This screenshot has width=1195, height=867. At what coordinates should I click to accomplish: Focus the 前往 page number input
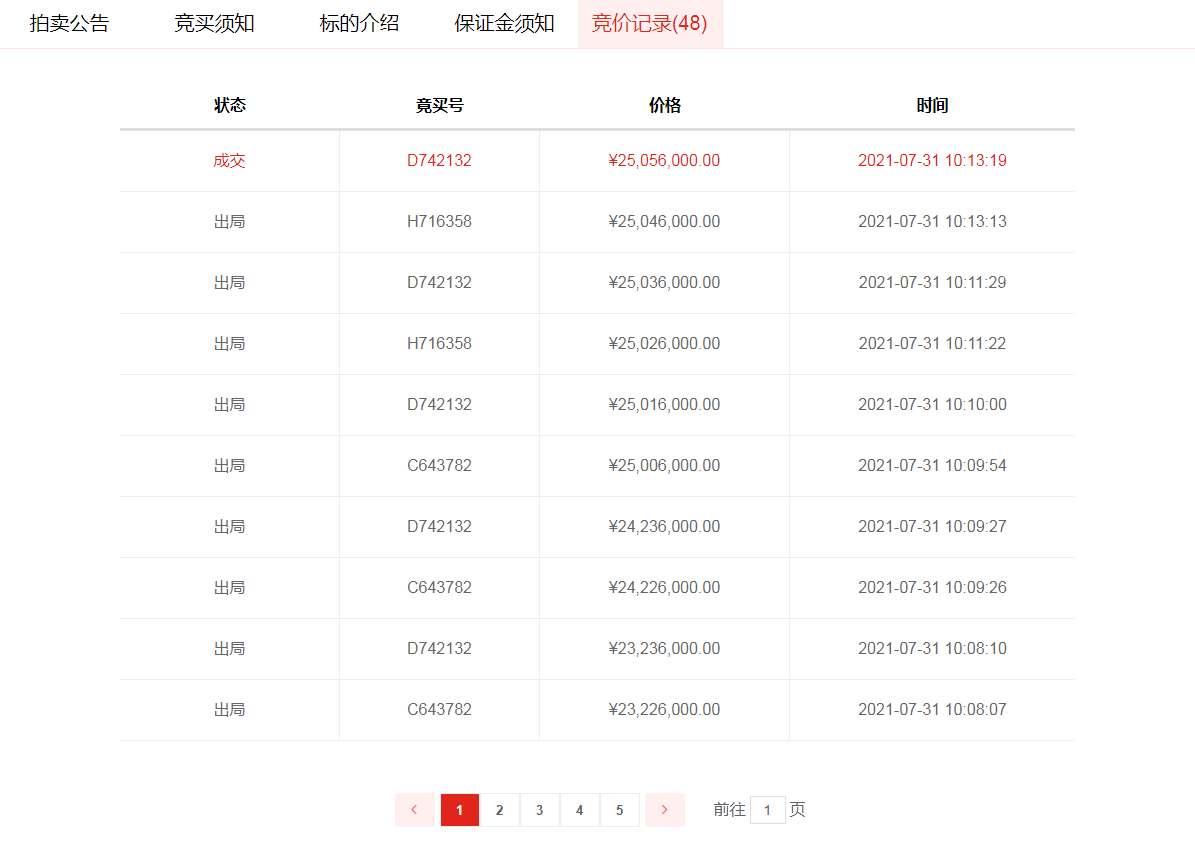[x=767, y=810]
